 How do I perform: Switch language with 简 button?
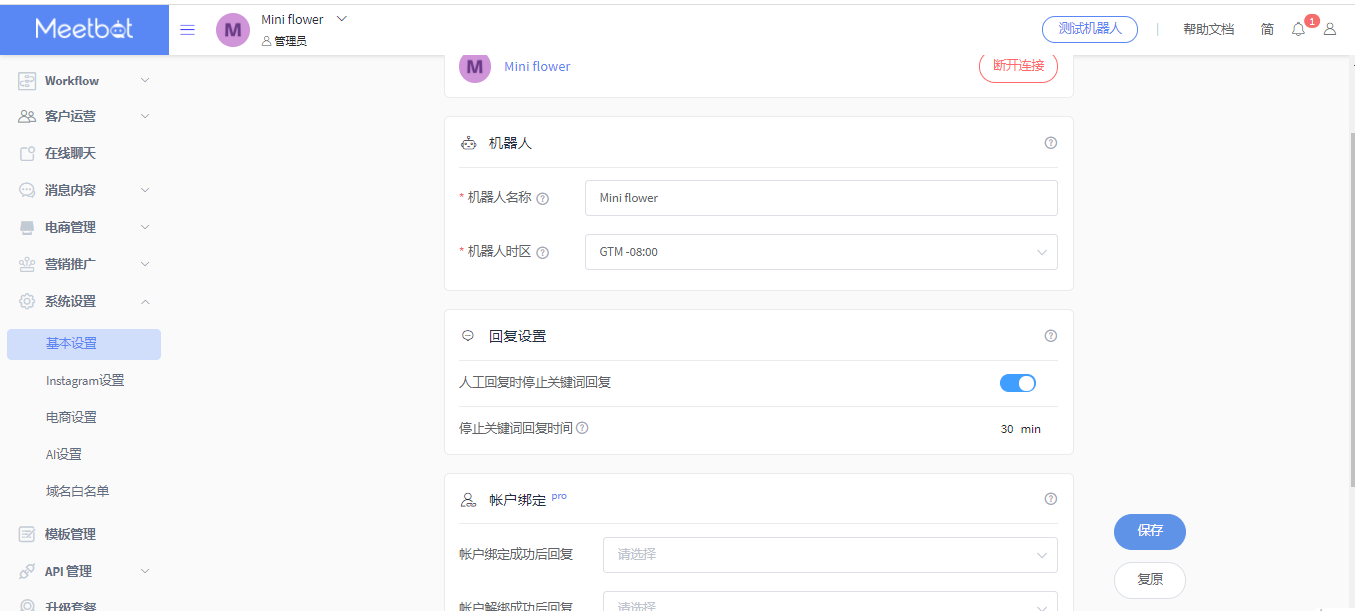(x=1267, y=30)
